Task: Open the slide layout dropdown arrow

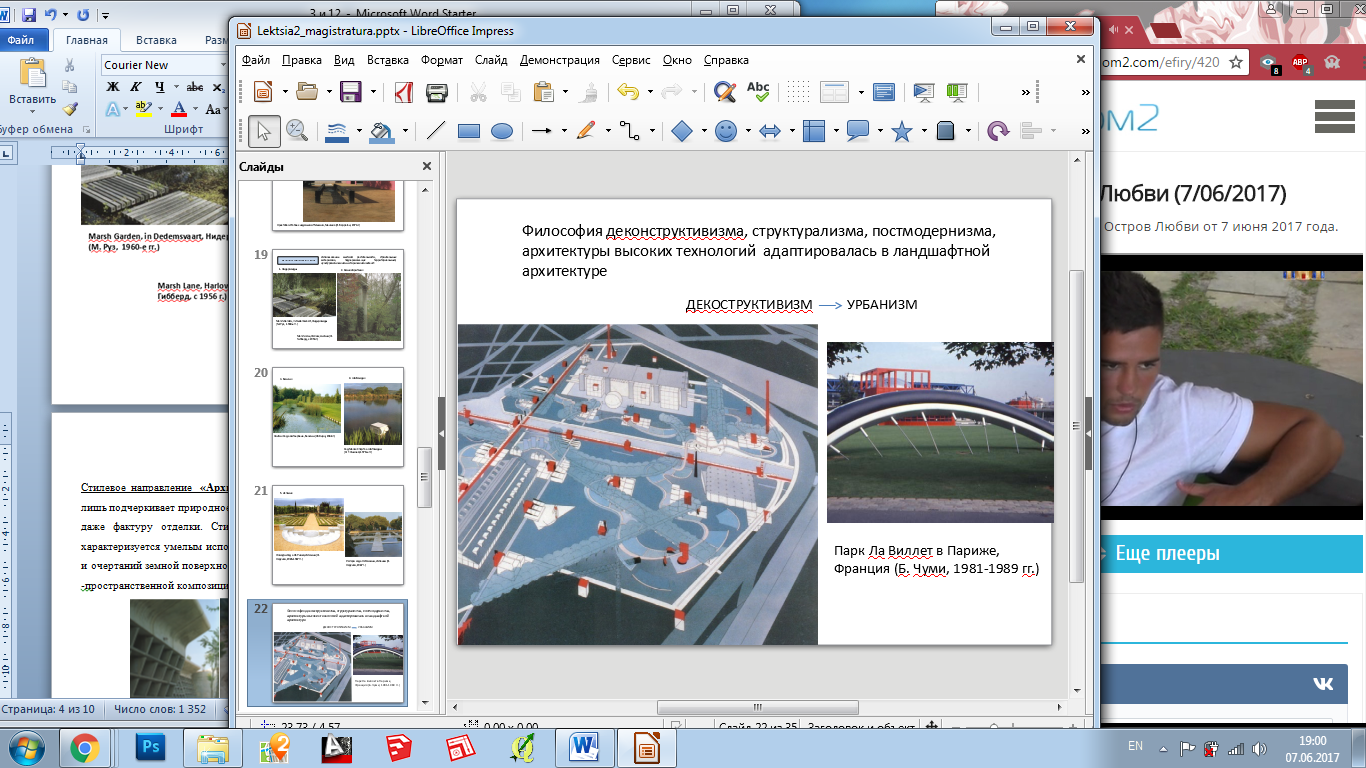Action: pyautogui.click(x=861, y=92)
